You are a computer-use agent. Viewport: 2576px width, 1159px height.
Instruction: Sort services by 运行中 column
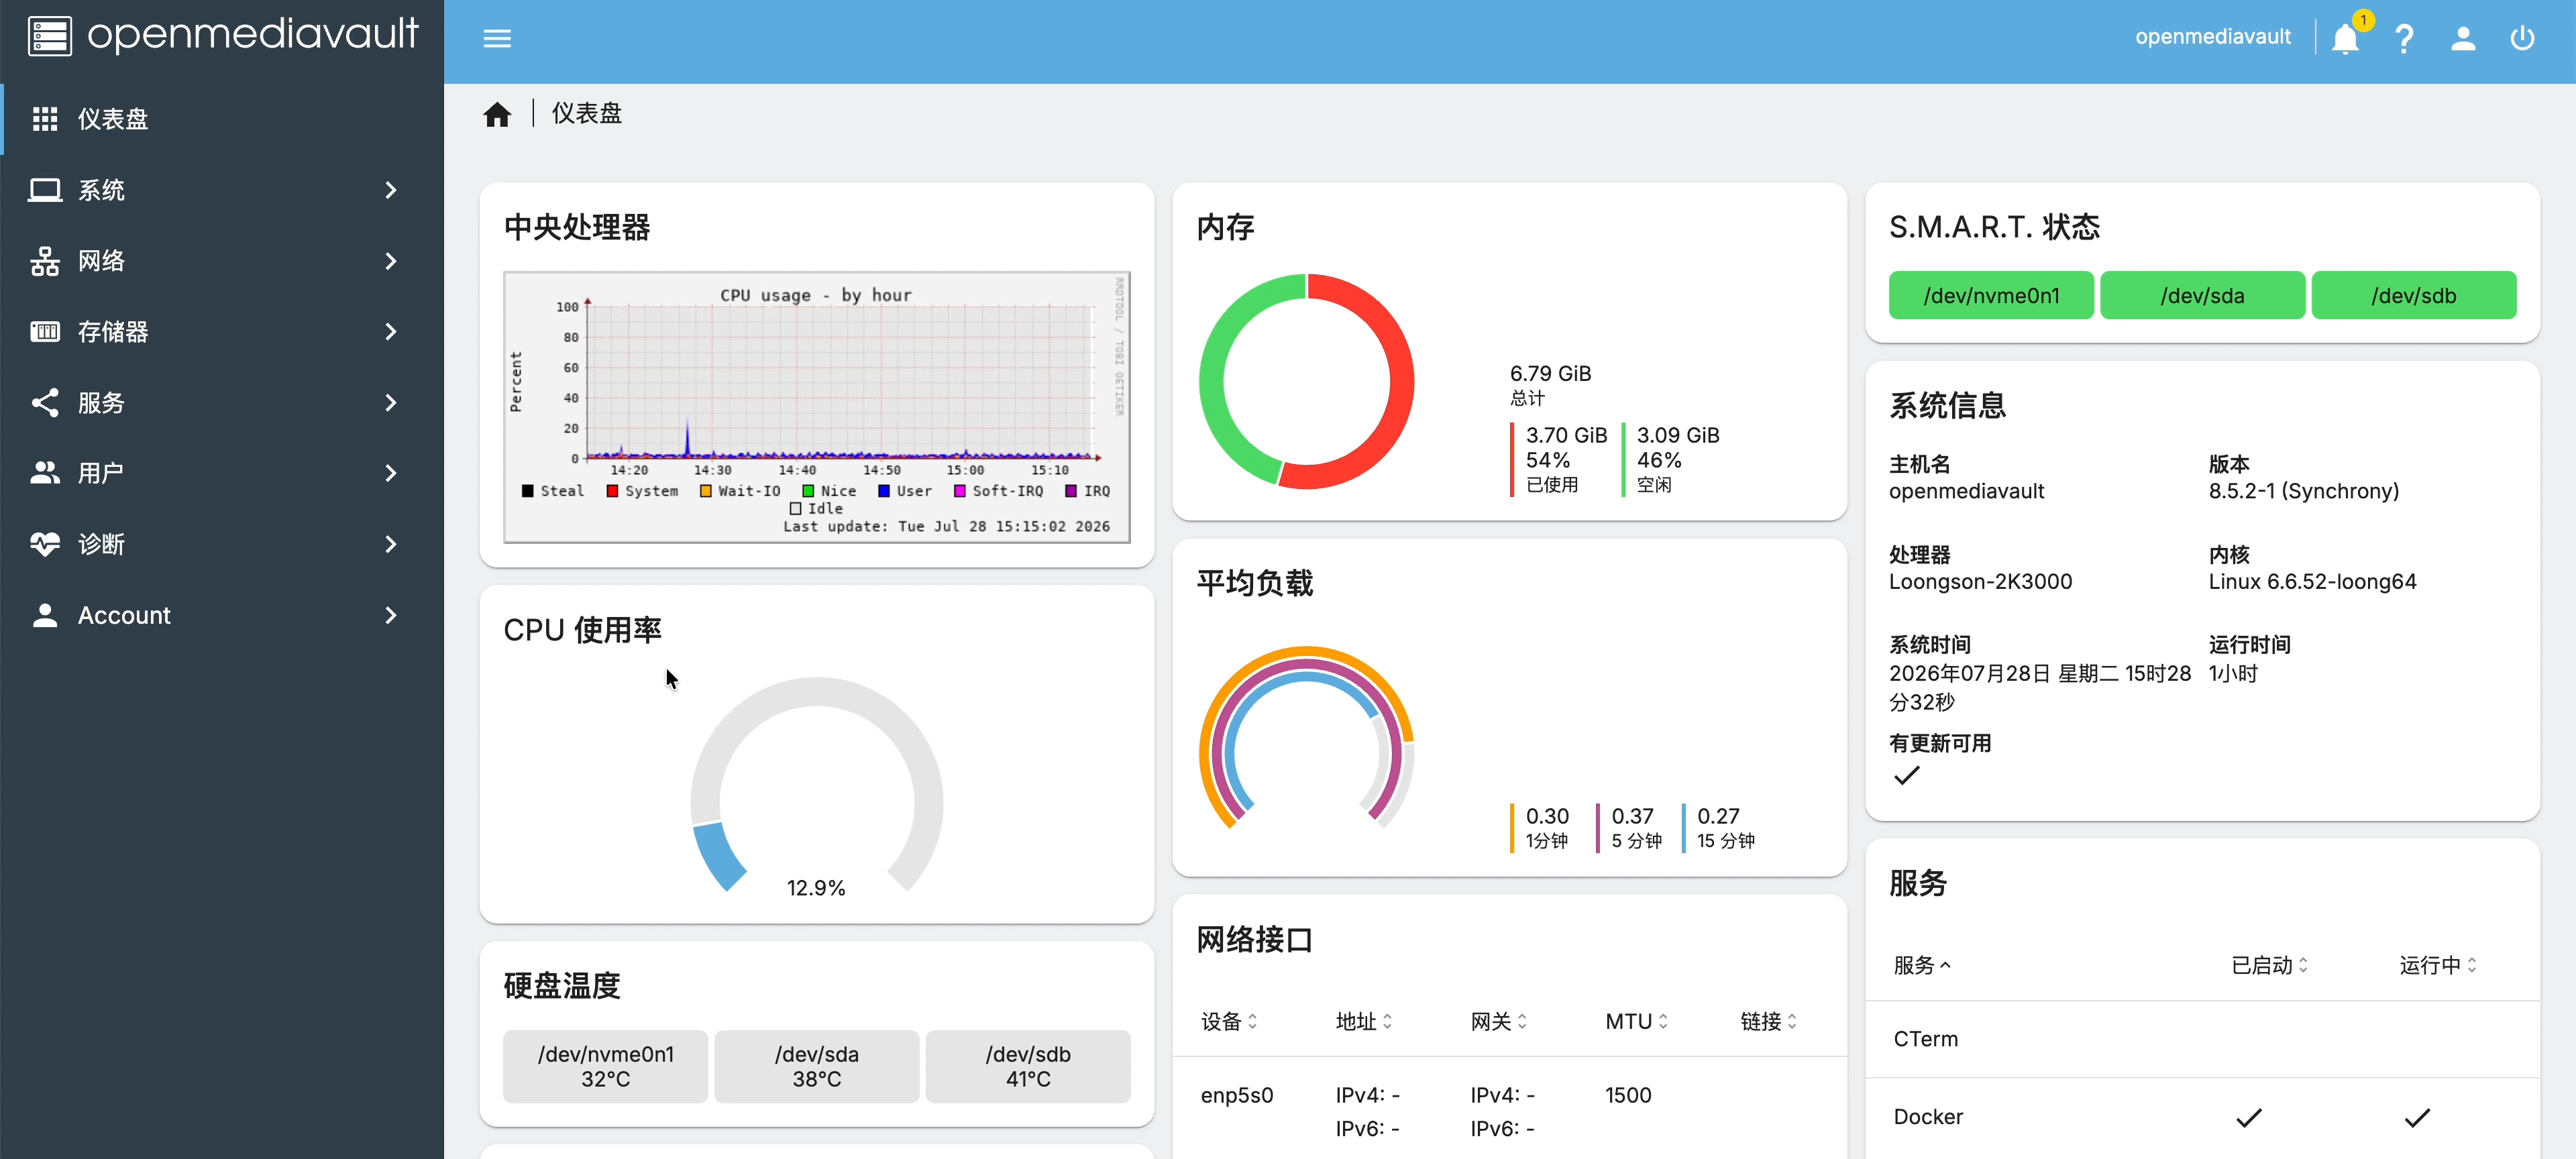(2437, 965)
